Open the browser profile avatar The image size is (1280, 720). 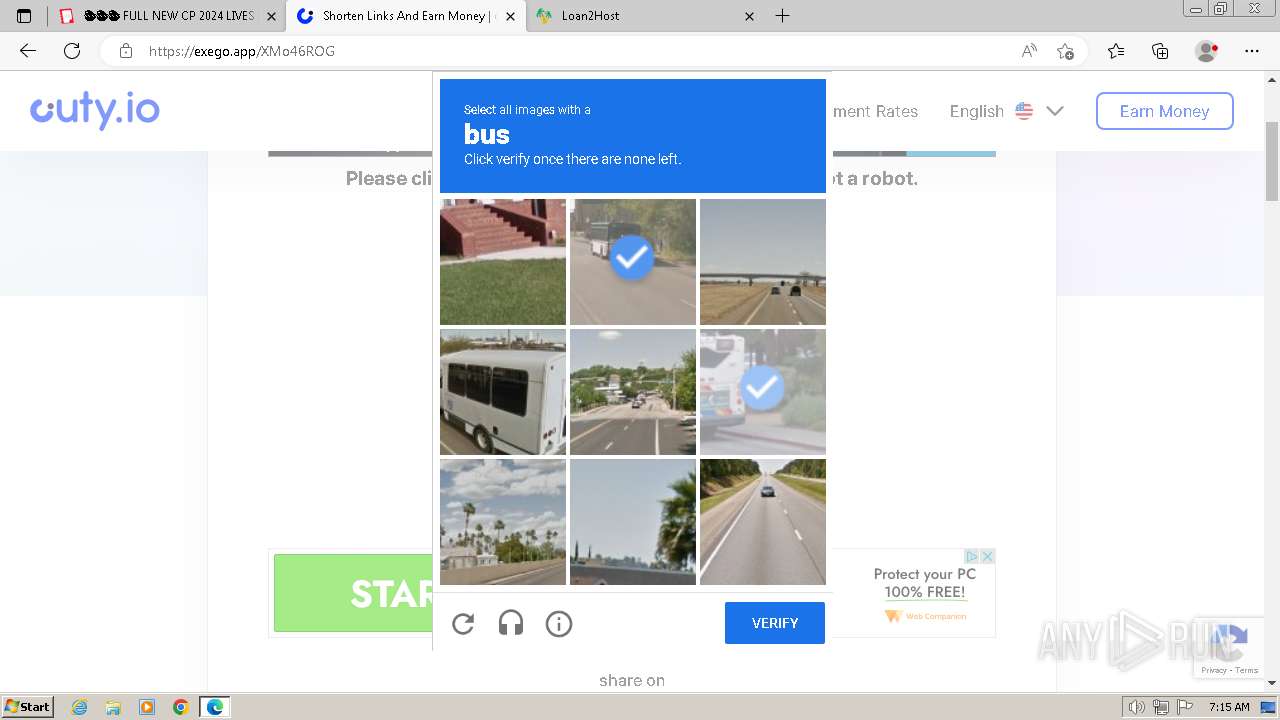pyautogui.click(x=1206, y=51)
